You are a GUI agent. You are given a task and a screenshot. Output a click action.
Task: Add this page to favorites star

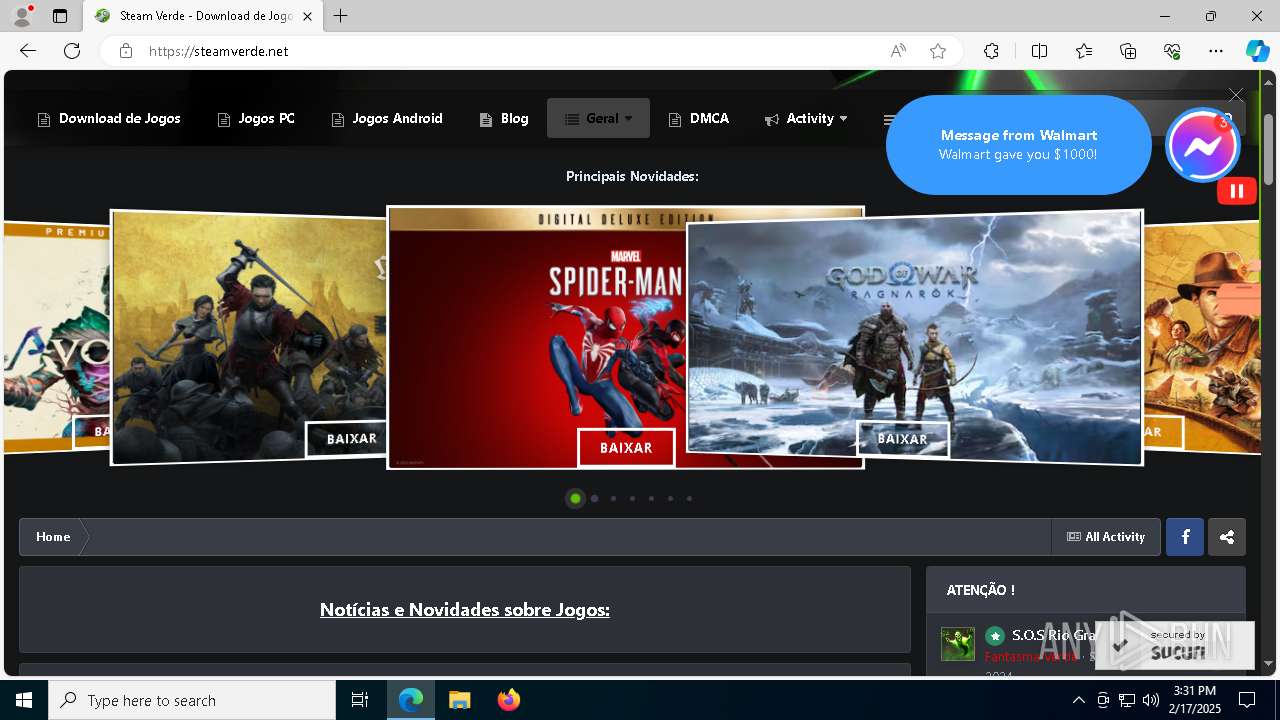tap(938, 51)
